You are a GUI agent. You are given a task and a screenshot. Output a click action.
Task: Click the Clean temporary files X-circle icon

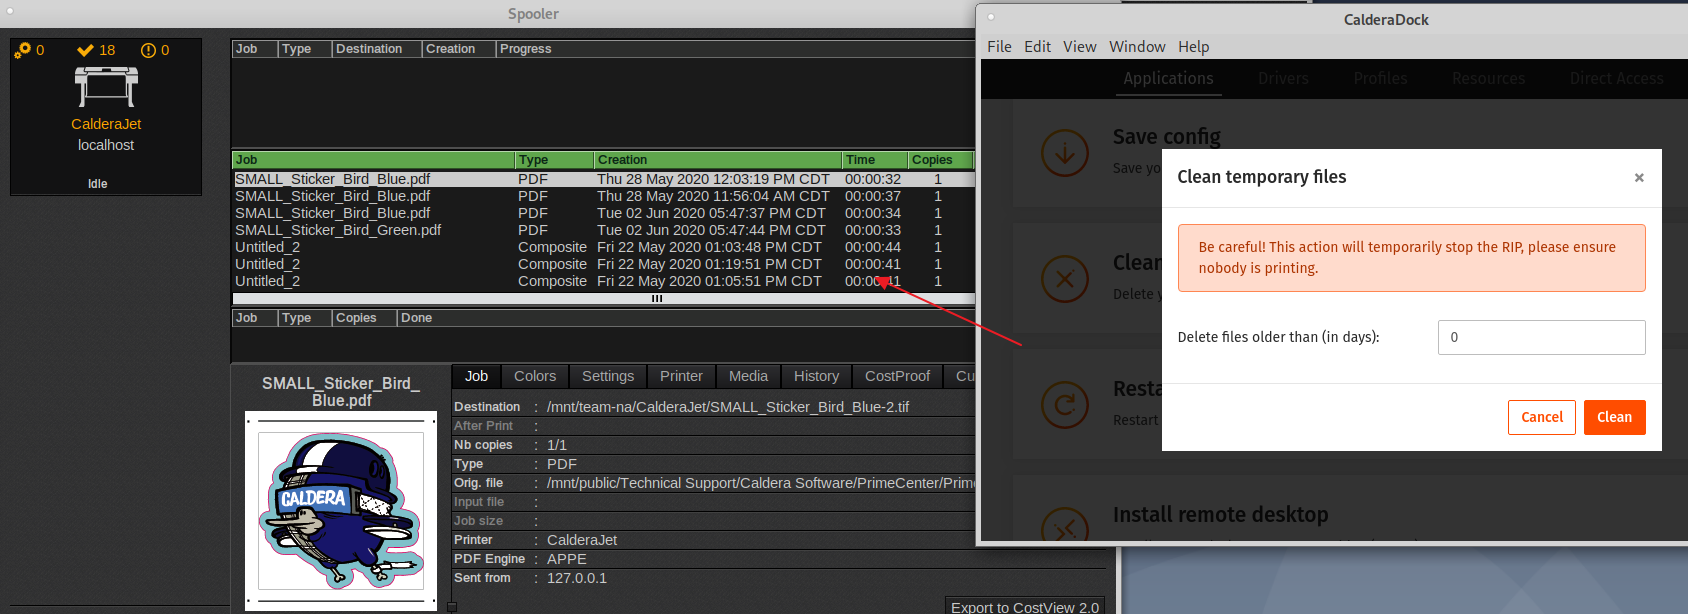[1064, 279]
